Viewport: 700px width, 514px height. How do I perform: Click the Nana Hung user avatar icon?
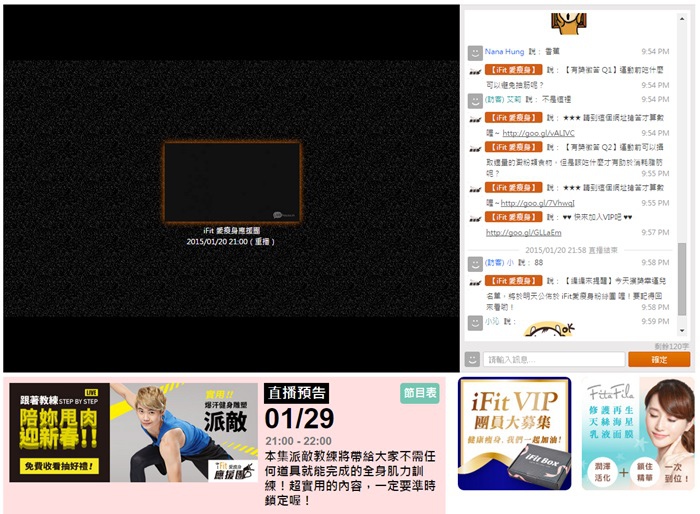475,53
